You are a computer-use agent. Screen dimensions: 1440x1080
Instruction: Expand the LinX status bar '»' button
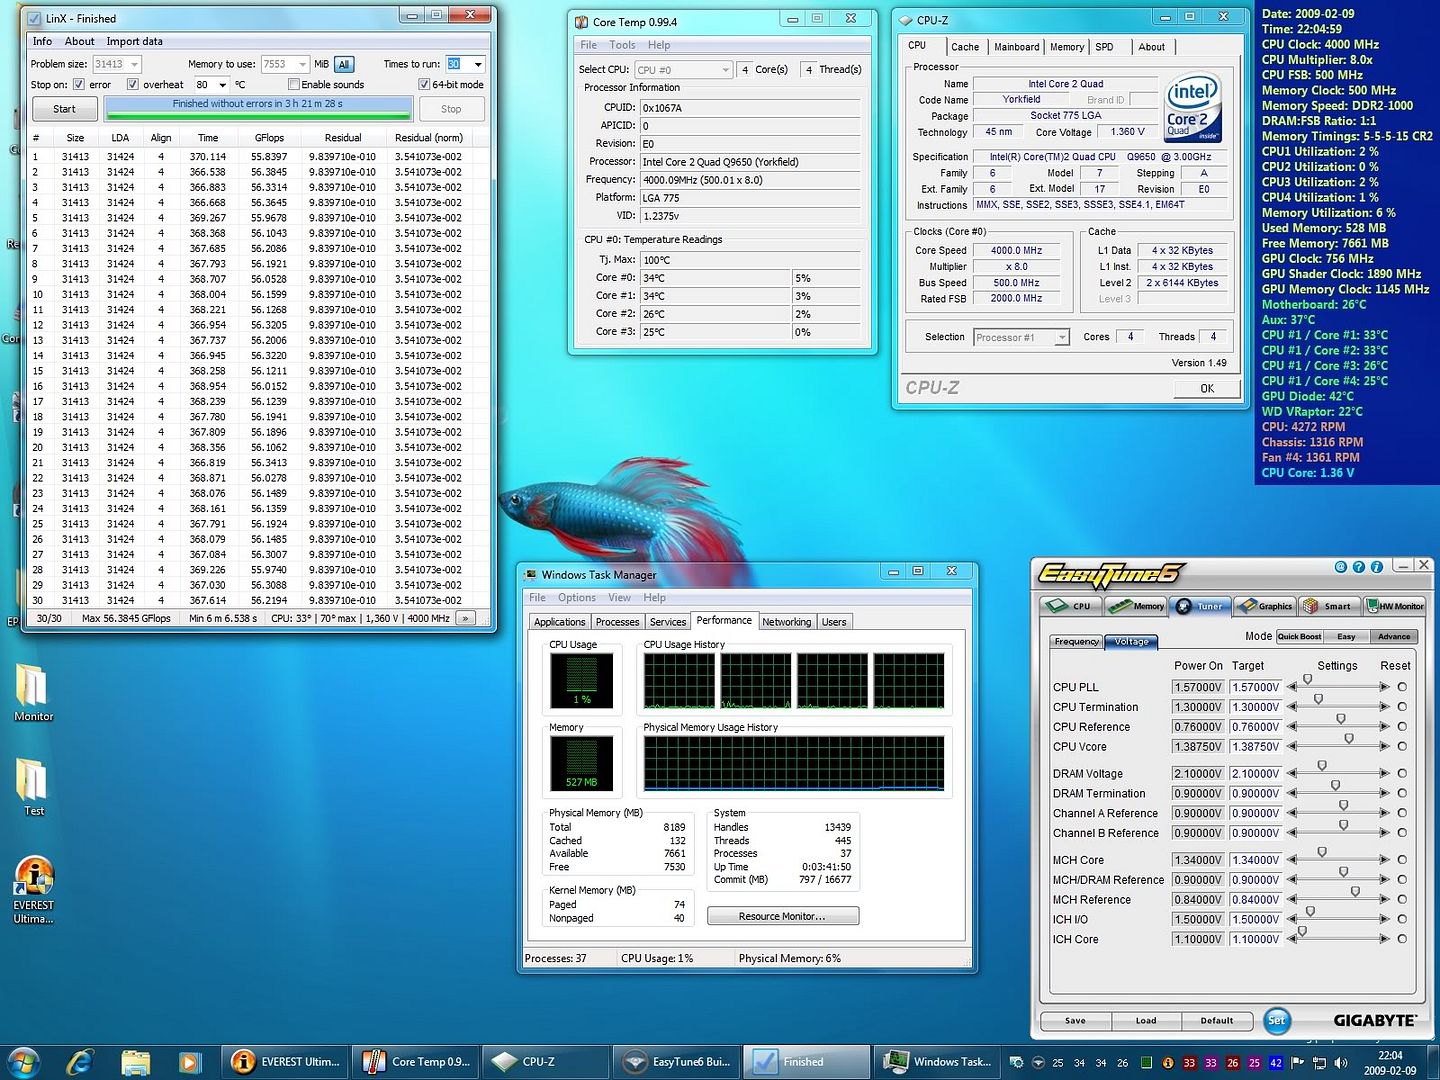coord(465,618)
